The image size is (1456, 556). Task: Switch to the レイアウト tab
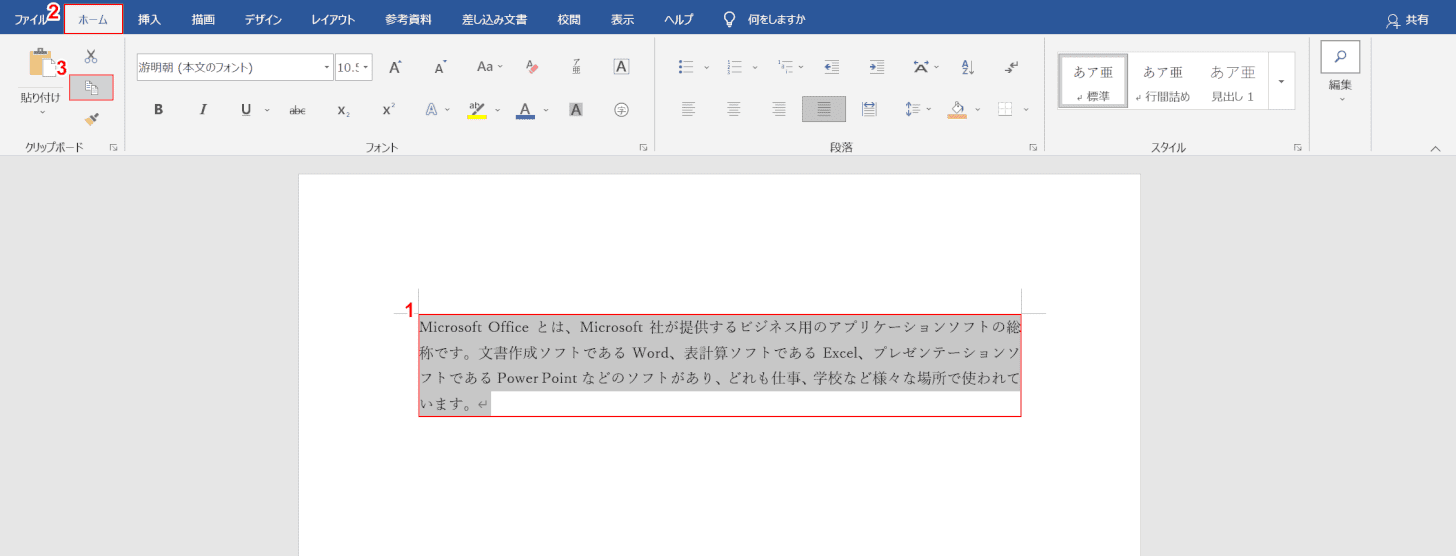pyautogui.click(x=333, y=19)
